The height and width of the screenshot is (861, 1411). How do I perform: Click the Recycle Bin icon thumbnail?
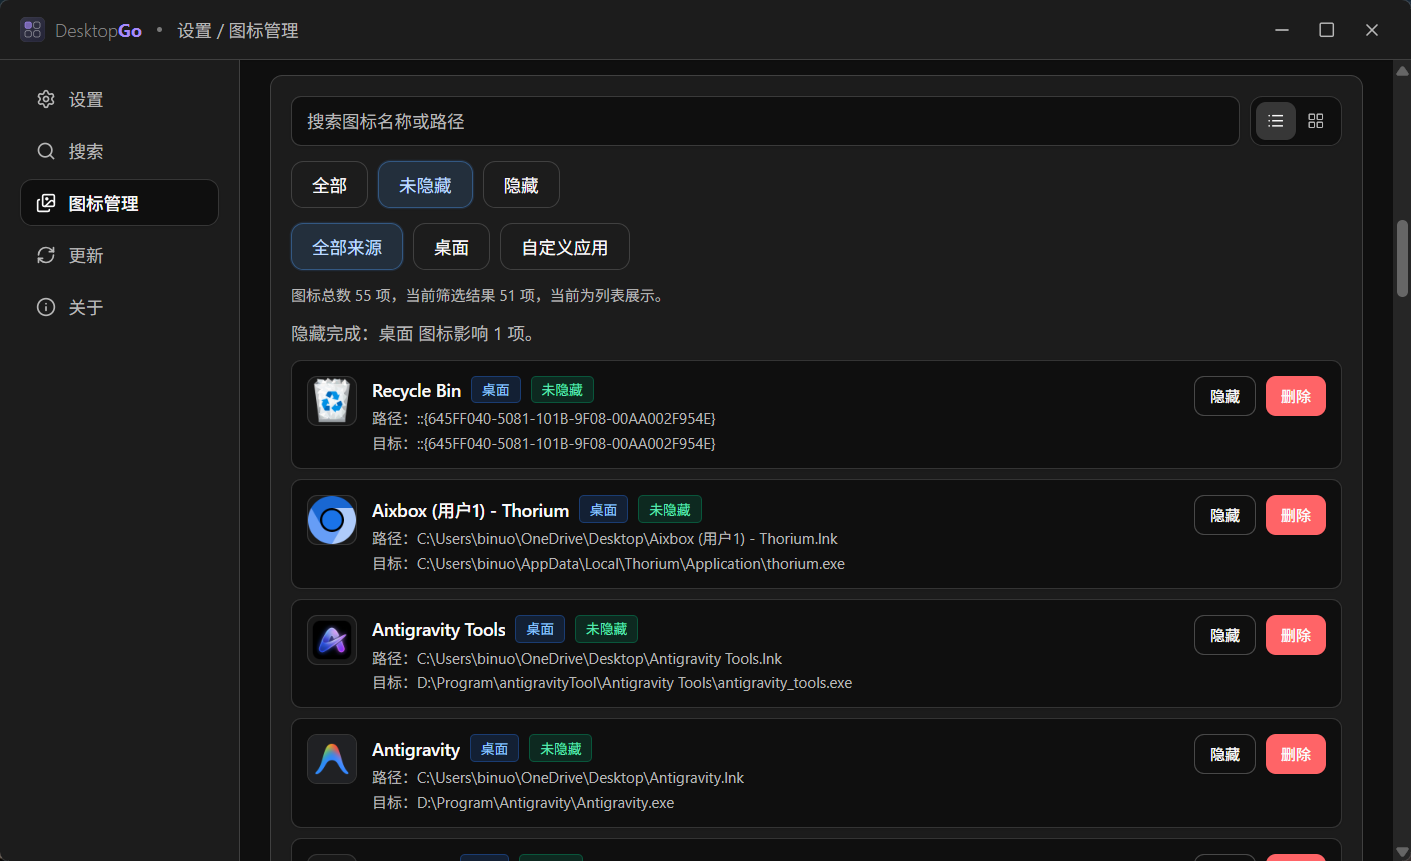[x=332, y=401]
